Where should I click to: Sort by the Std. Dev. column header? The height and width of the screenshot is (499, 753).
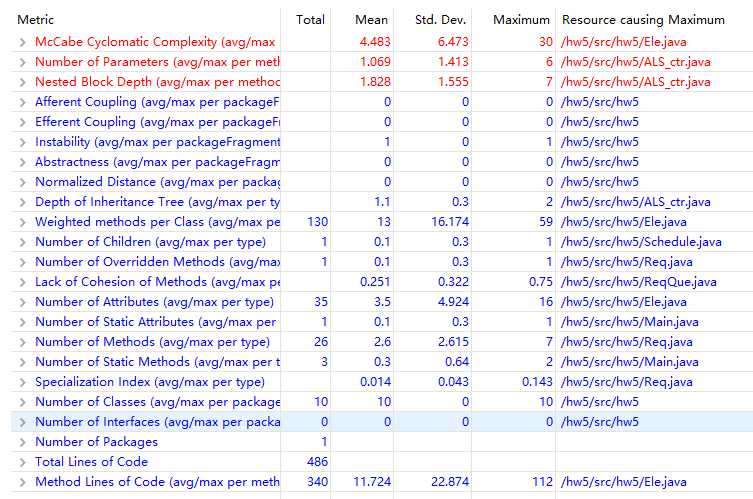pyautogui.click(x=440, y=20)
